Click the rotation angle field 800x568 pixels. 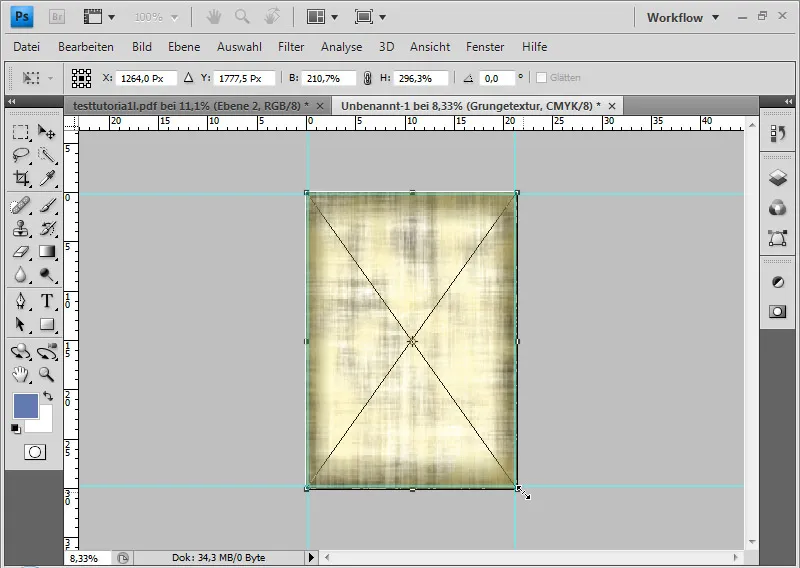click(497, 78)
